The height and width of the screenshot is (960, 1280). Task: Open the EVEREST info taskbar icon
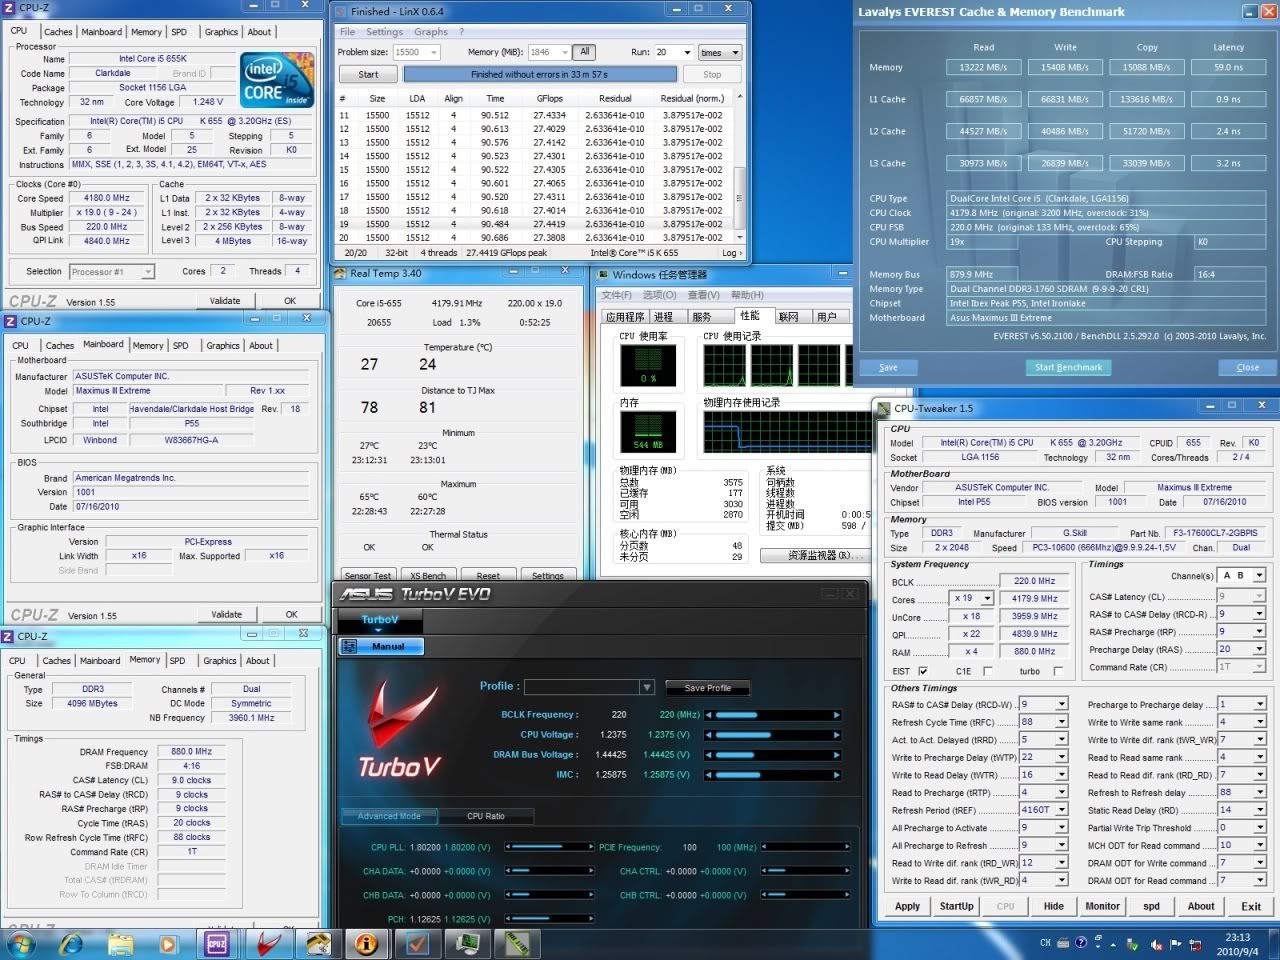pyautogui.click(x=367, y=943)
